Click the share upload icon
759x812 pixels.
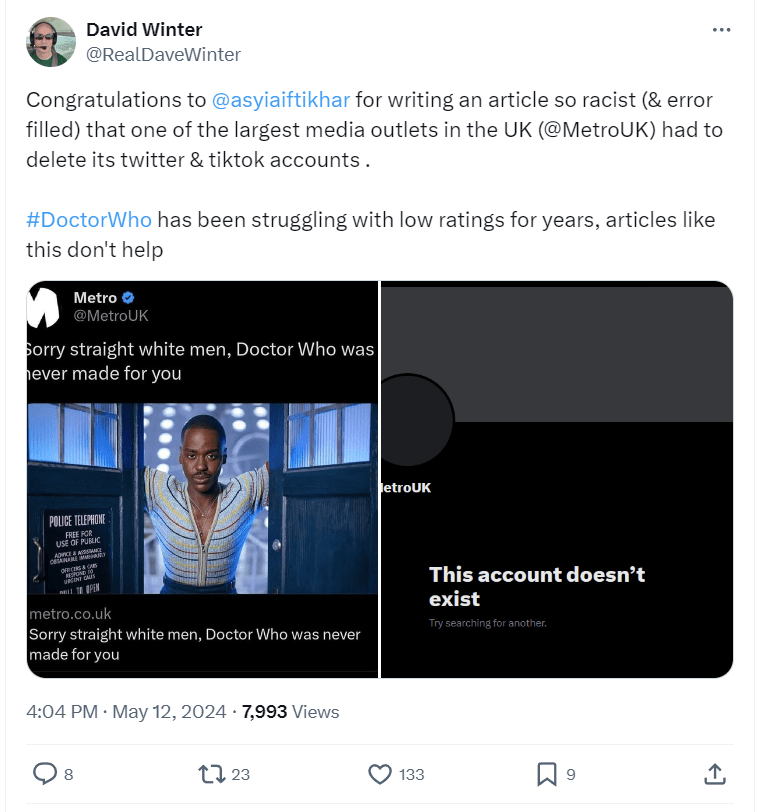click(715, 773)
